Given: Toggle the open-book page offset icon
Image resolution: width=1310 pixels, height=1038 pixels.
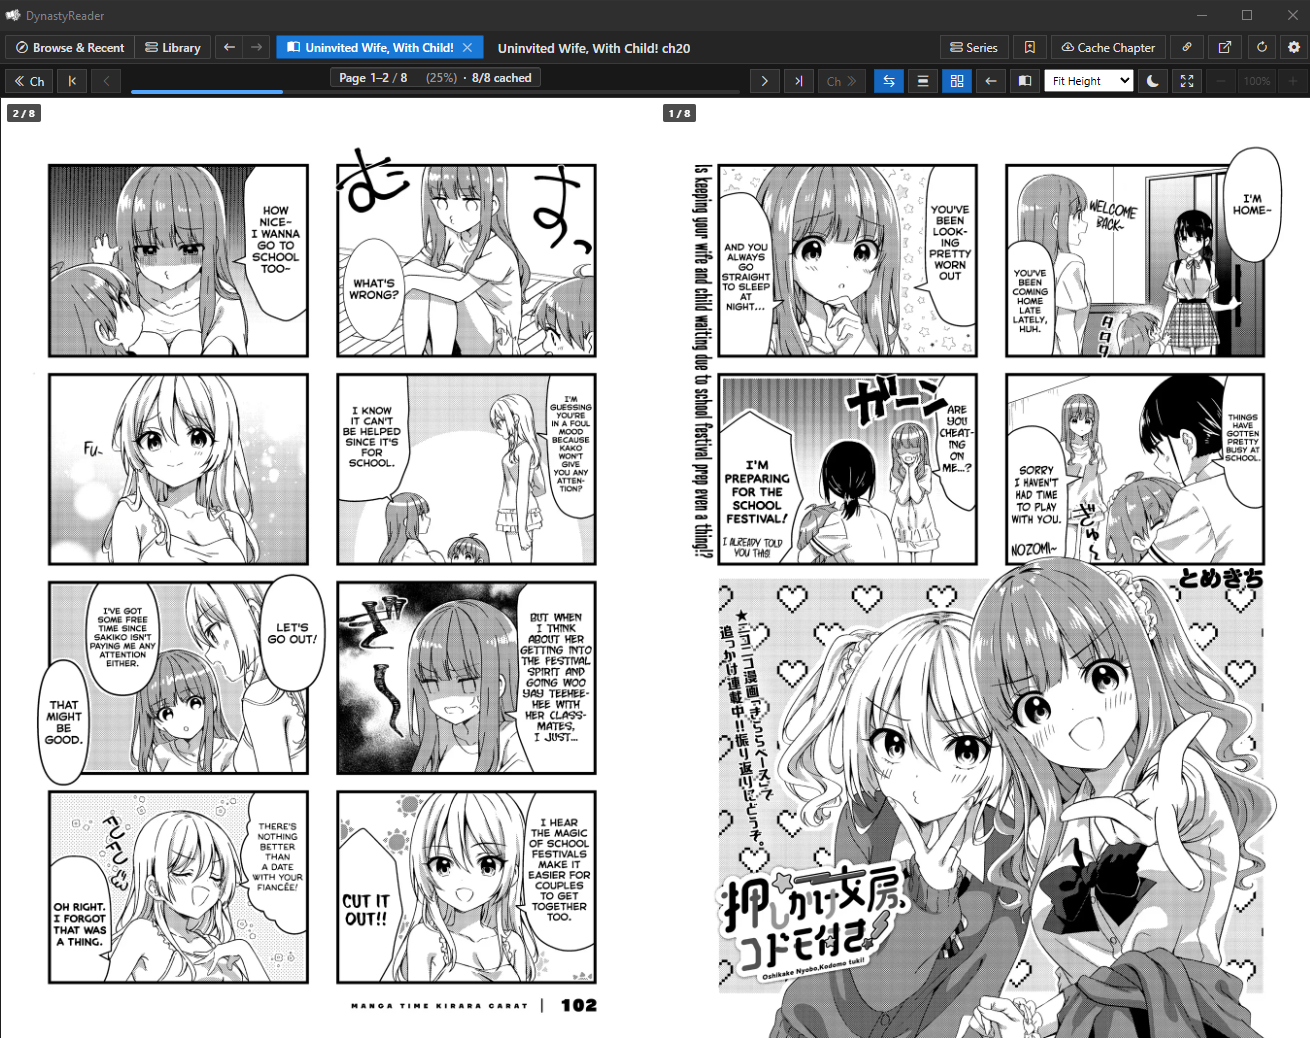Looking at the screenshot, I should pos(1025,81).
